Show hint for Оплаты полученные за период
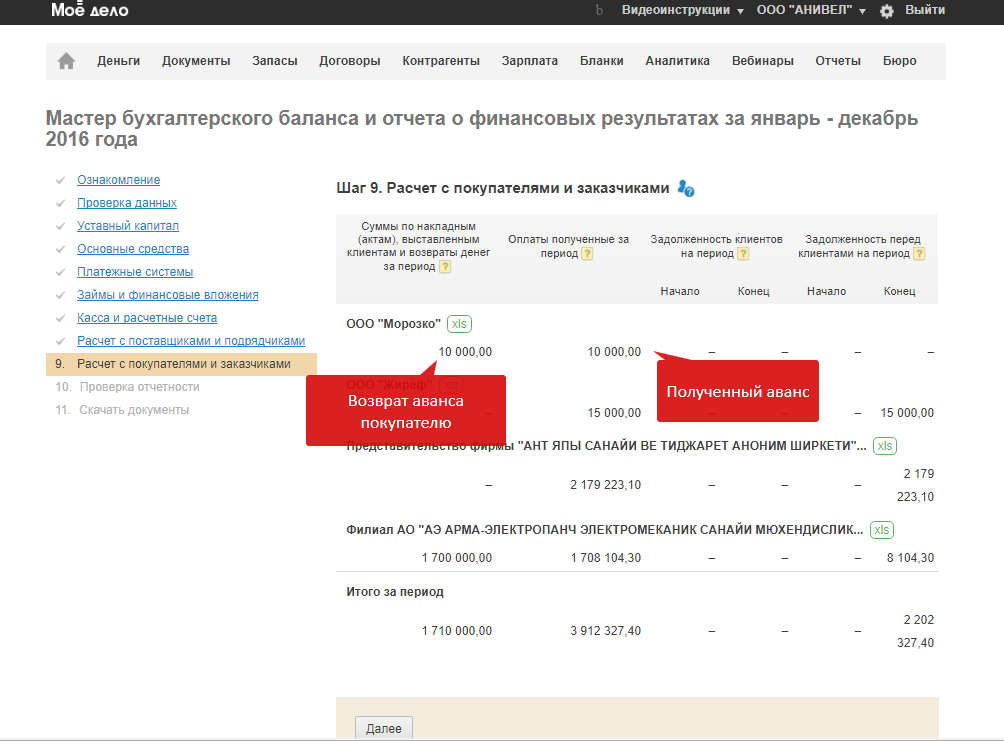 [587, 254]
